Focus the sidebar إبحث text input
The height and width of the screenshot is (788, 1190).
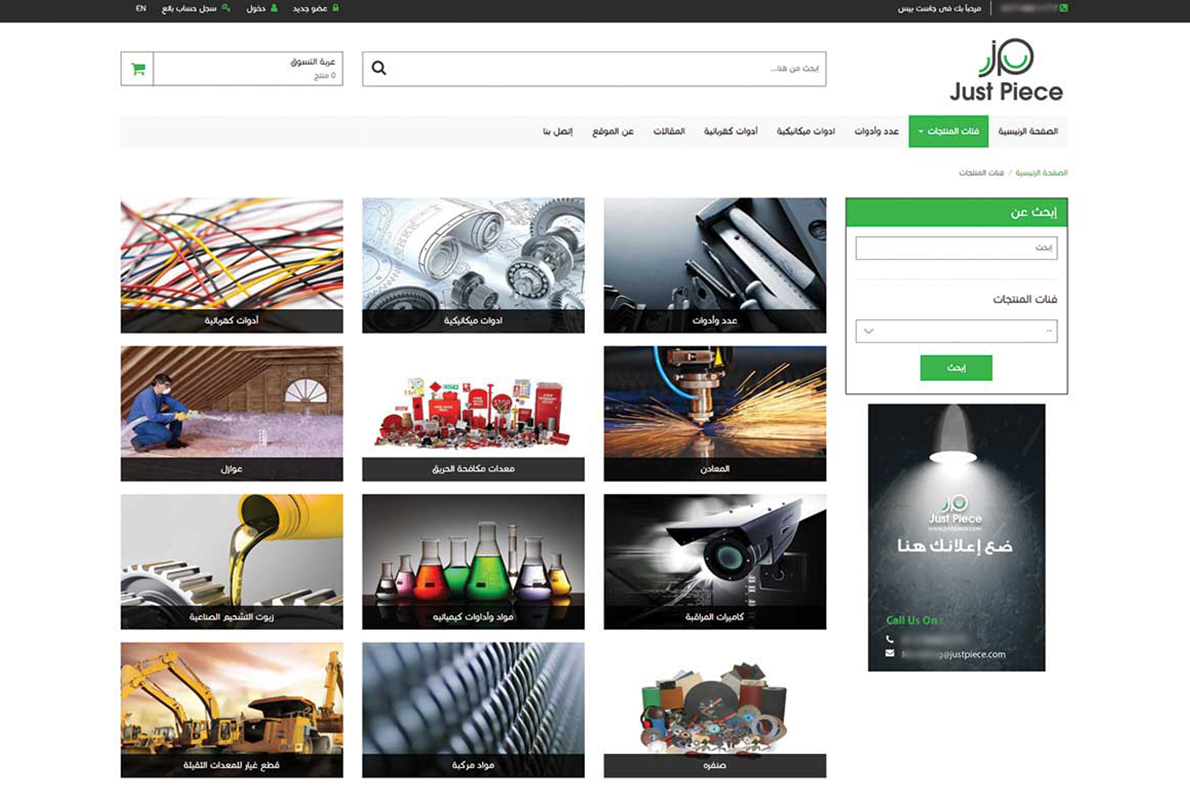coord(956,248)
